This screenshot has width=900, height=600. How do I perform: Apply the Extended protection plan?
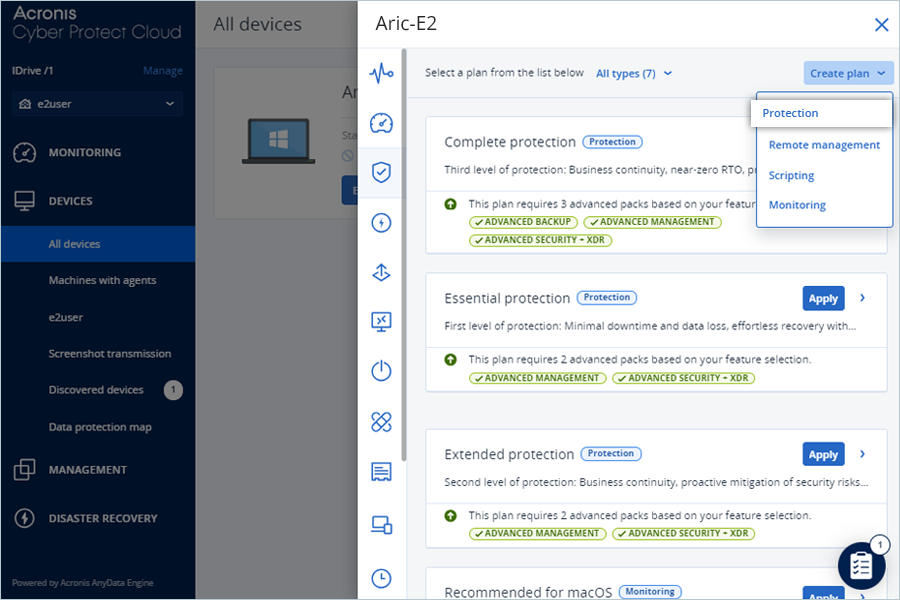823,455
